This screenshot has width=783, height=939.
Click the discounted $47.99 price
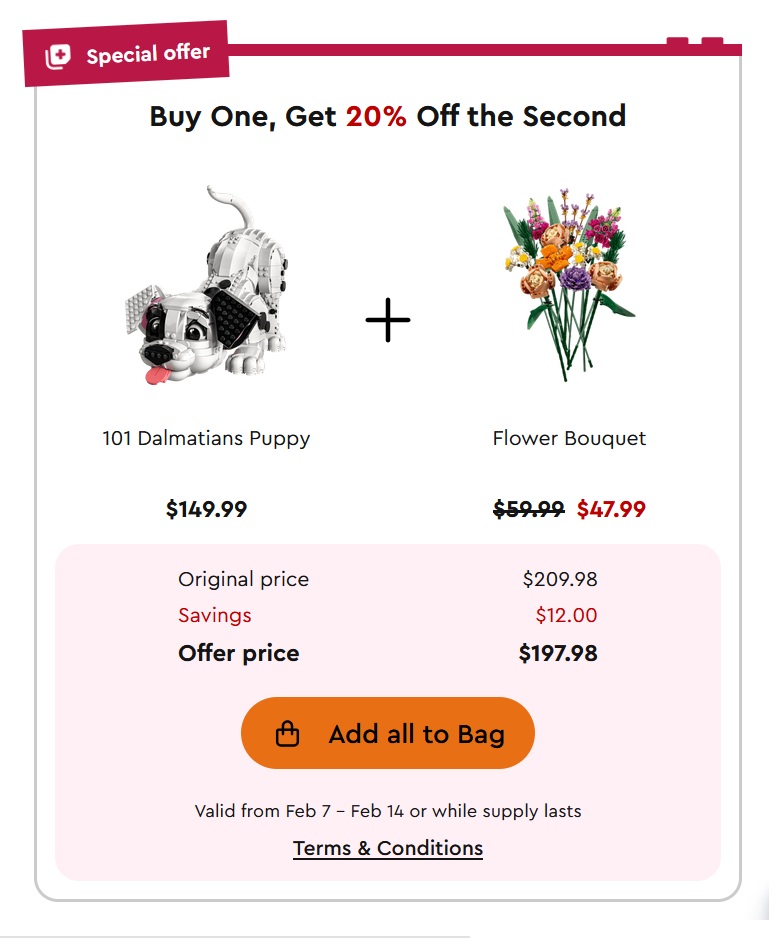coord(611,509)
